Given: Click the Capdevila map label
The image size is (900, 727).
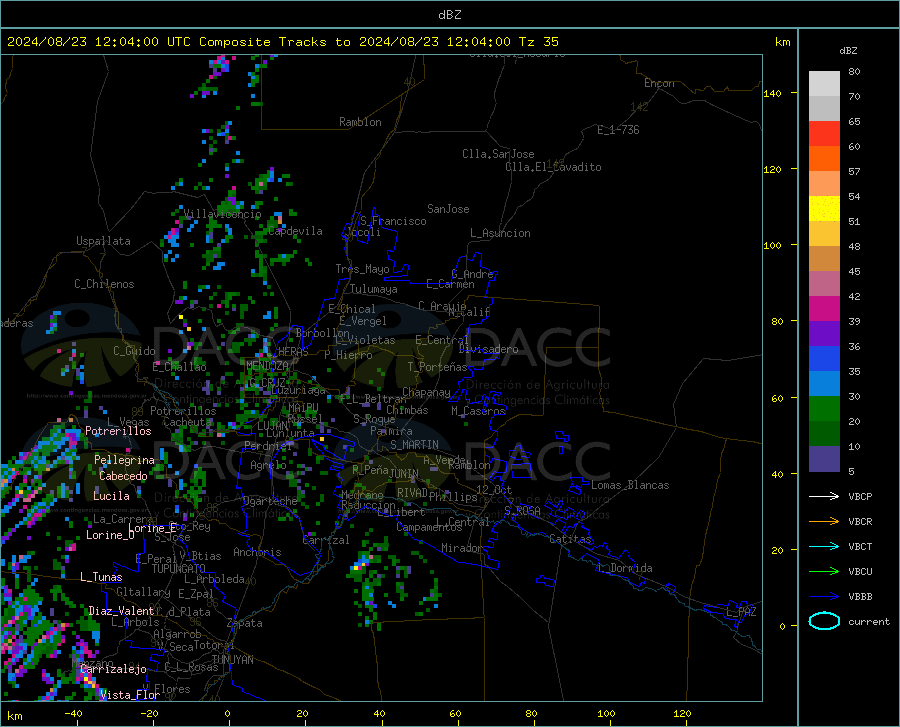Looking at the screenshot, I should (295, 231).
